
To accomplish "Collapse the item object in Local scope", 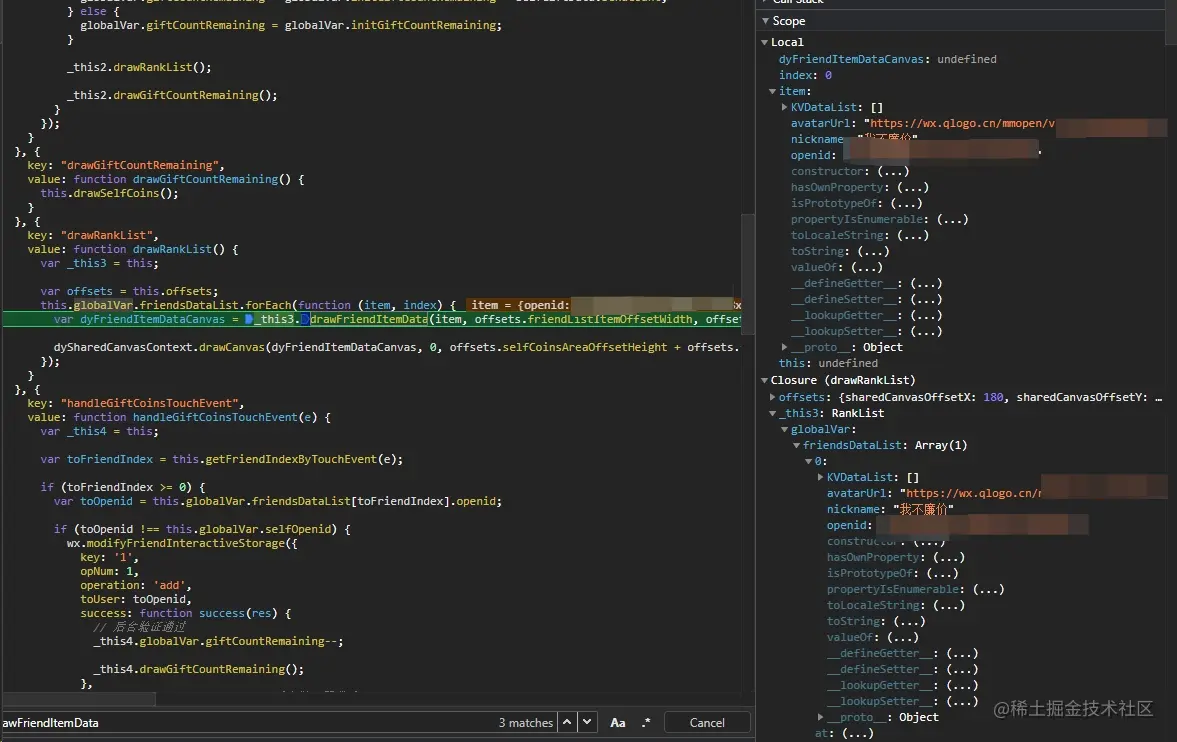I will point(772,91).
